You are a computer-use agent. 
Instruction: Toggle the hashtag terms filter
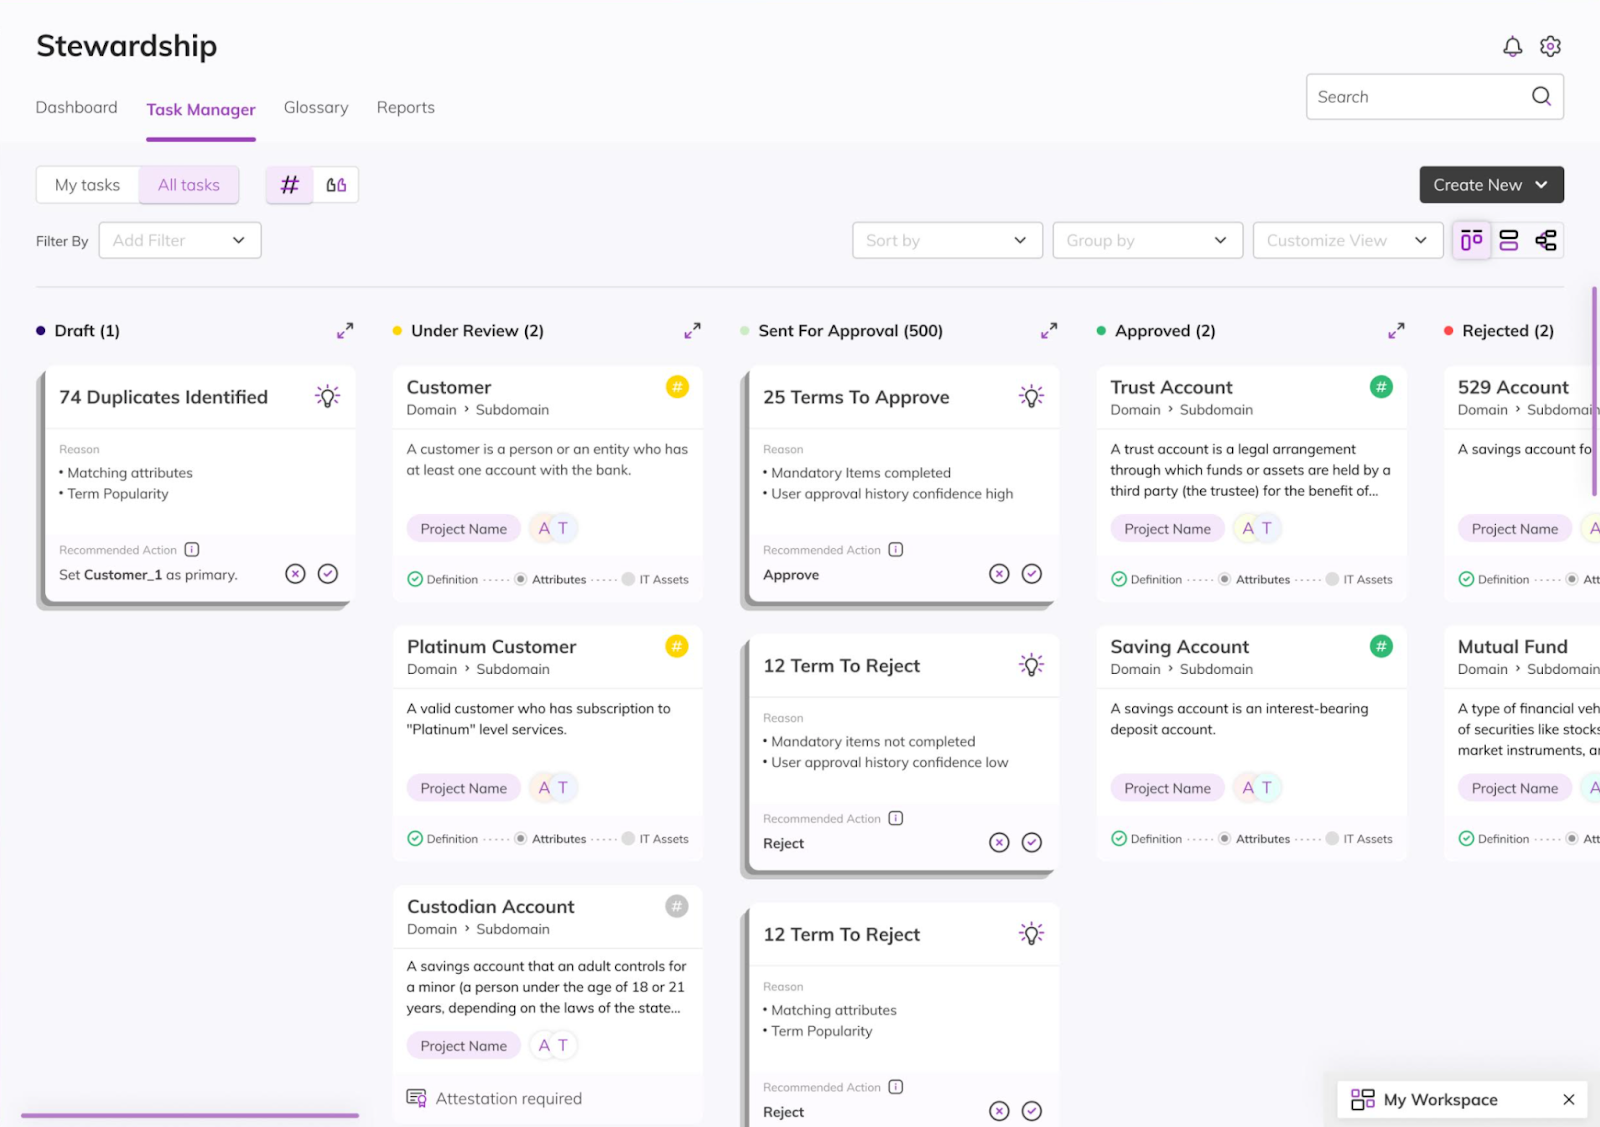click(290, 185)
